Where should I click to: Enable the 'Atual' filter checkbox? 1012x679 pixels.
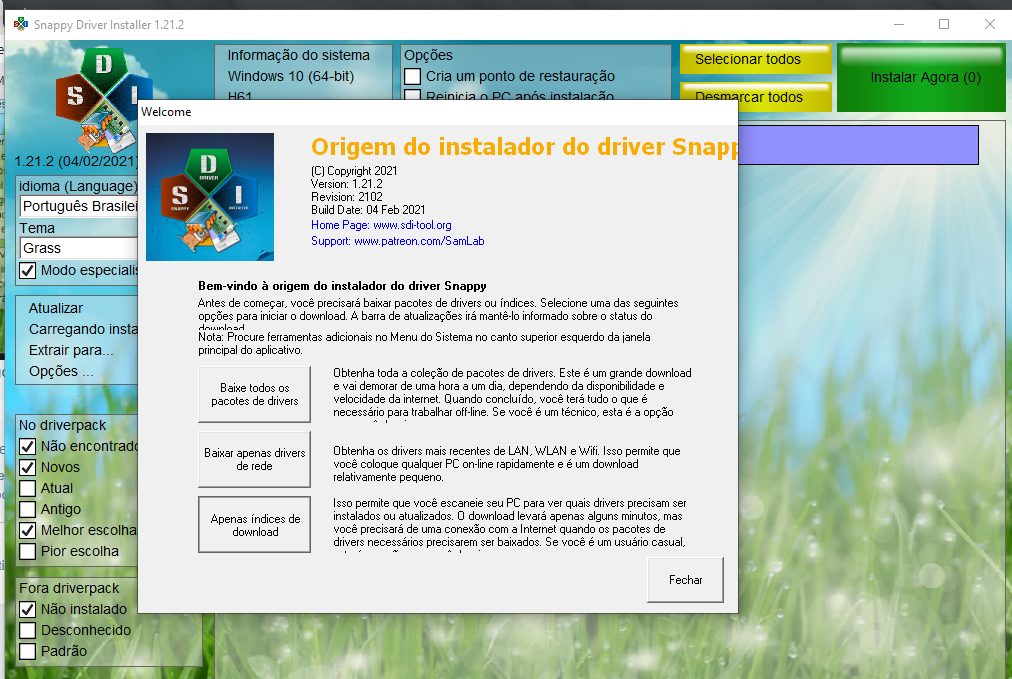(27, 489)
